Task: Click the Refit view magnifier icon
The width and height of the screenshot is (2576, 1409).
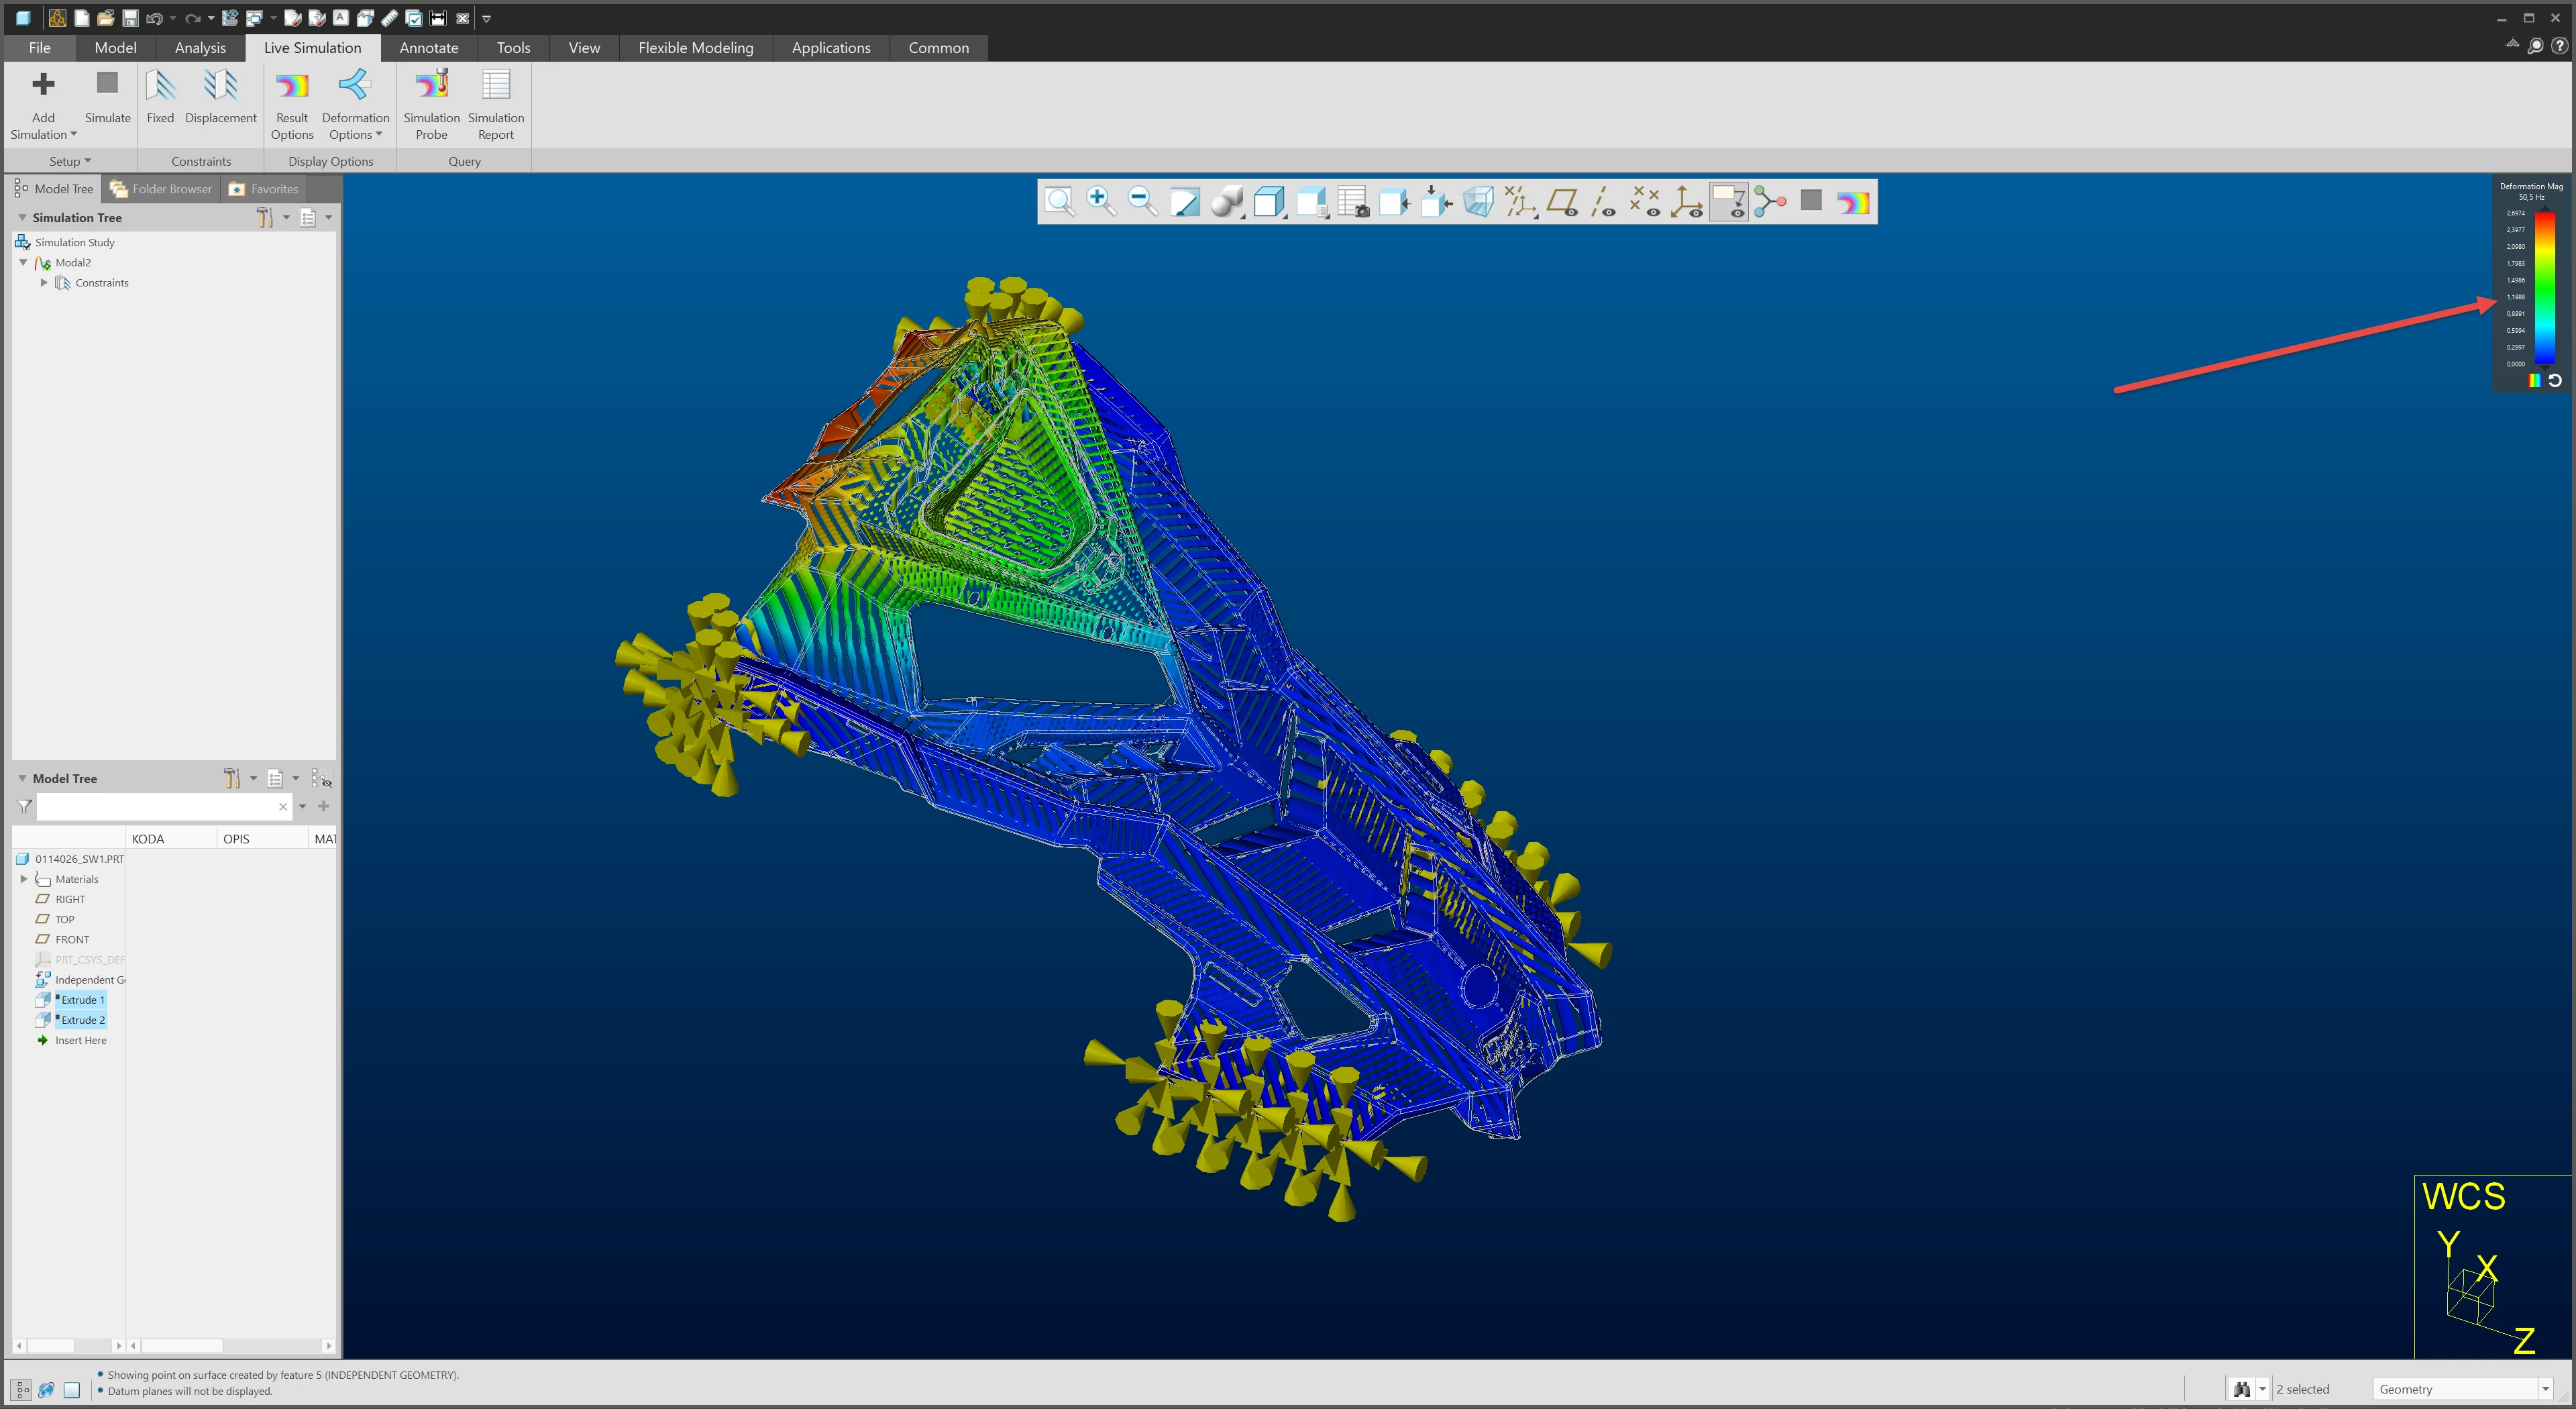Action: pyautogui.click(x=1059, y=201)
